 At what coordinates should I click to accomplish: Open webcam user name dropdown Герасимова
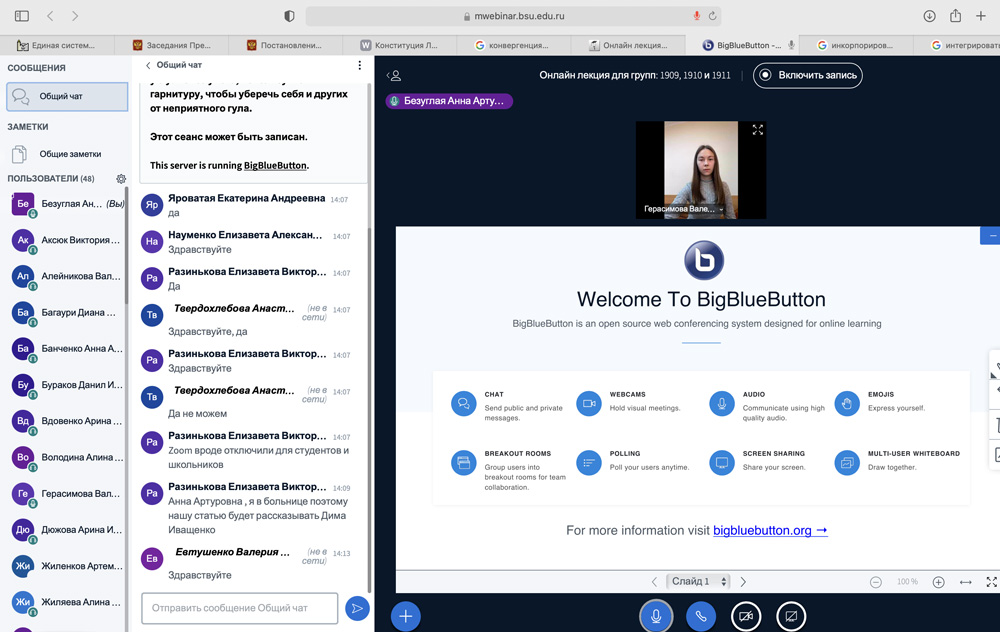click(x=684, y=209)
